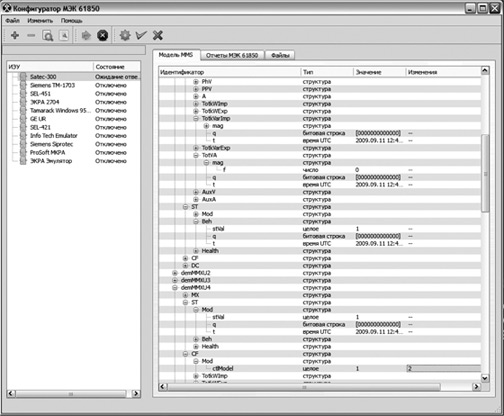Expand the demMMXU2 node
The image size is (504, 416).
pyautogui.click(x=175, y=273)
